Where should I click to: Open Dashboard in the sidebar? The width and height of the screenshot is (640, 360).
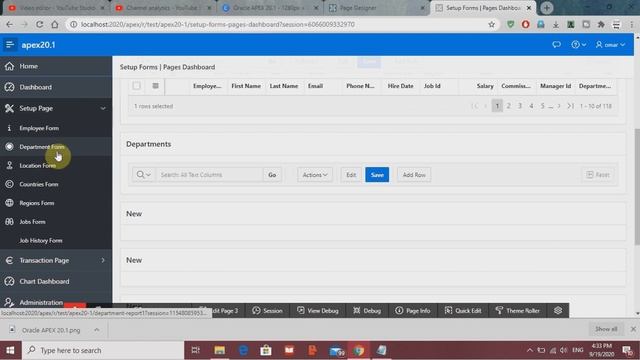[56, 87]
